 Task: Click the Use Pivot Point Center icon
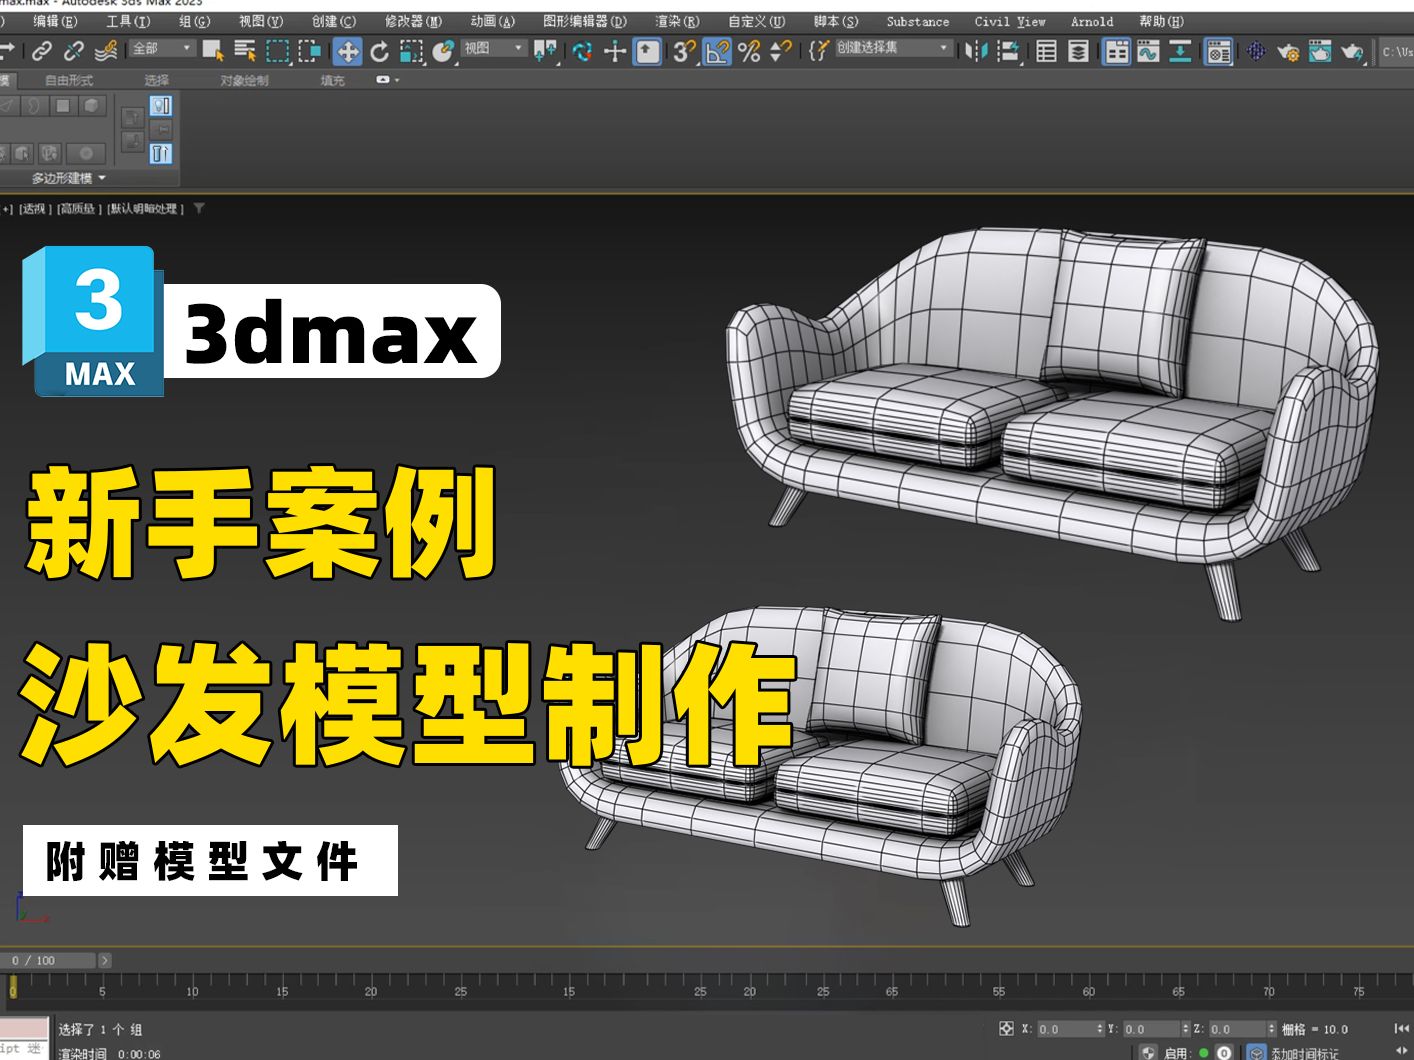[546, 50]
